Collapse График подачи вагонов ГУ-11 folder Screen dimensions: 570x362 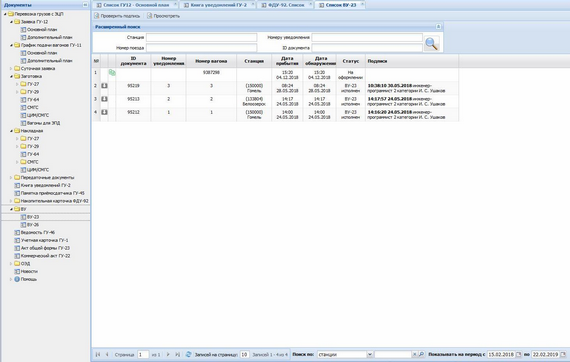point(11,45)
